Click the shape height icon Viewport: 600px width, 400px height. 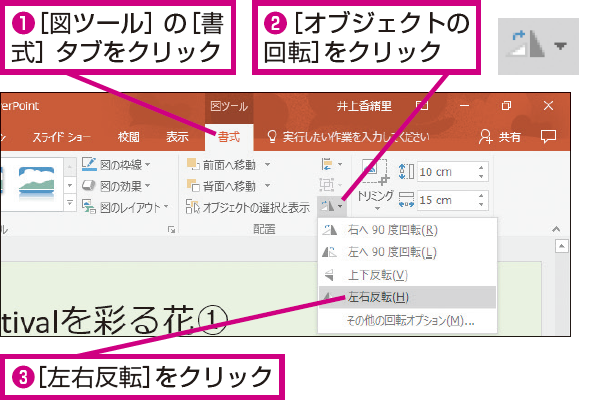tap(406, 172)
